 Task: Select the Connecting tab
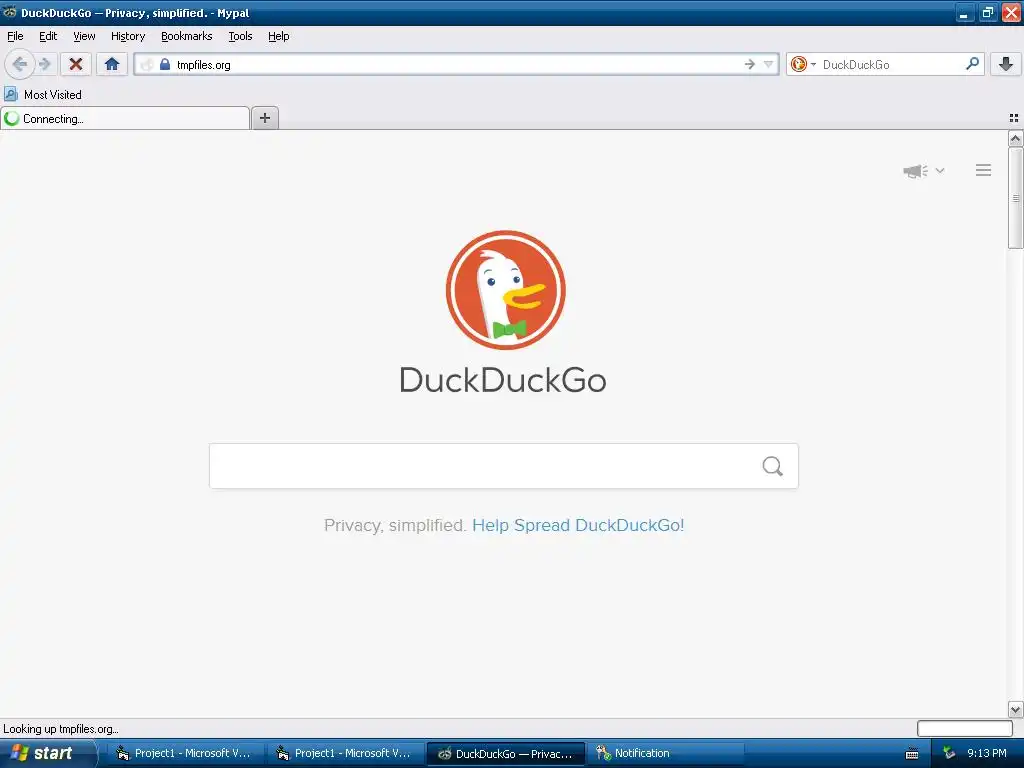pos(125,118)
